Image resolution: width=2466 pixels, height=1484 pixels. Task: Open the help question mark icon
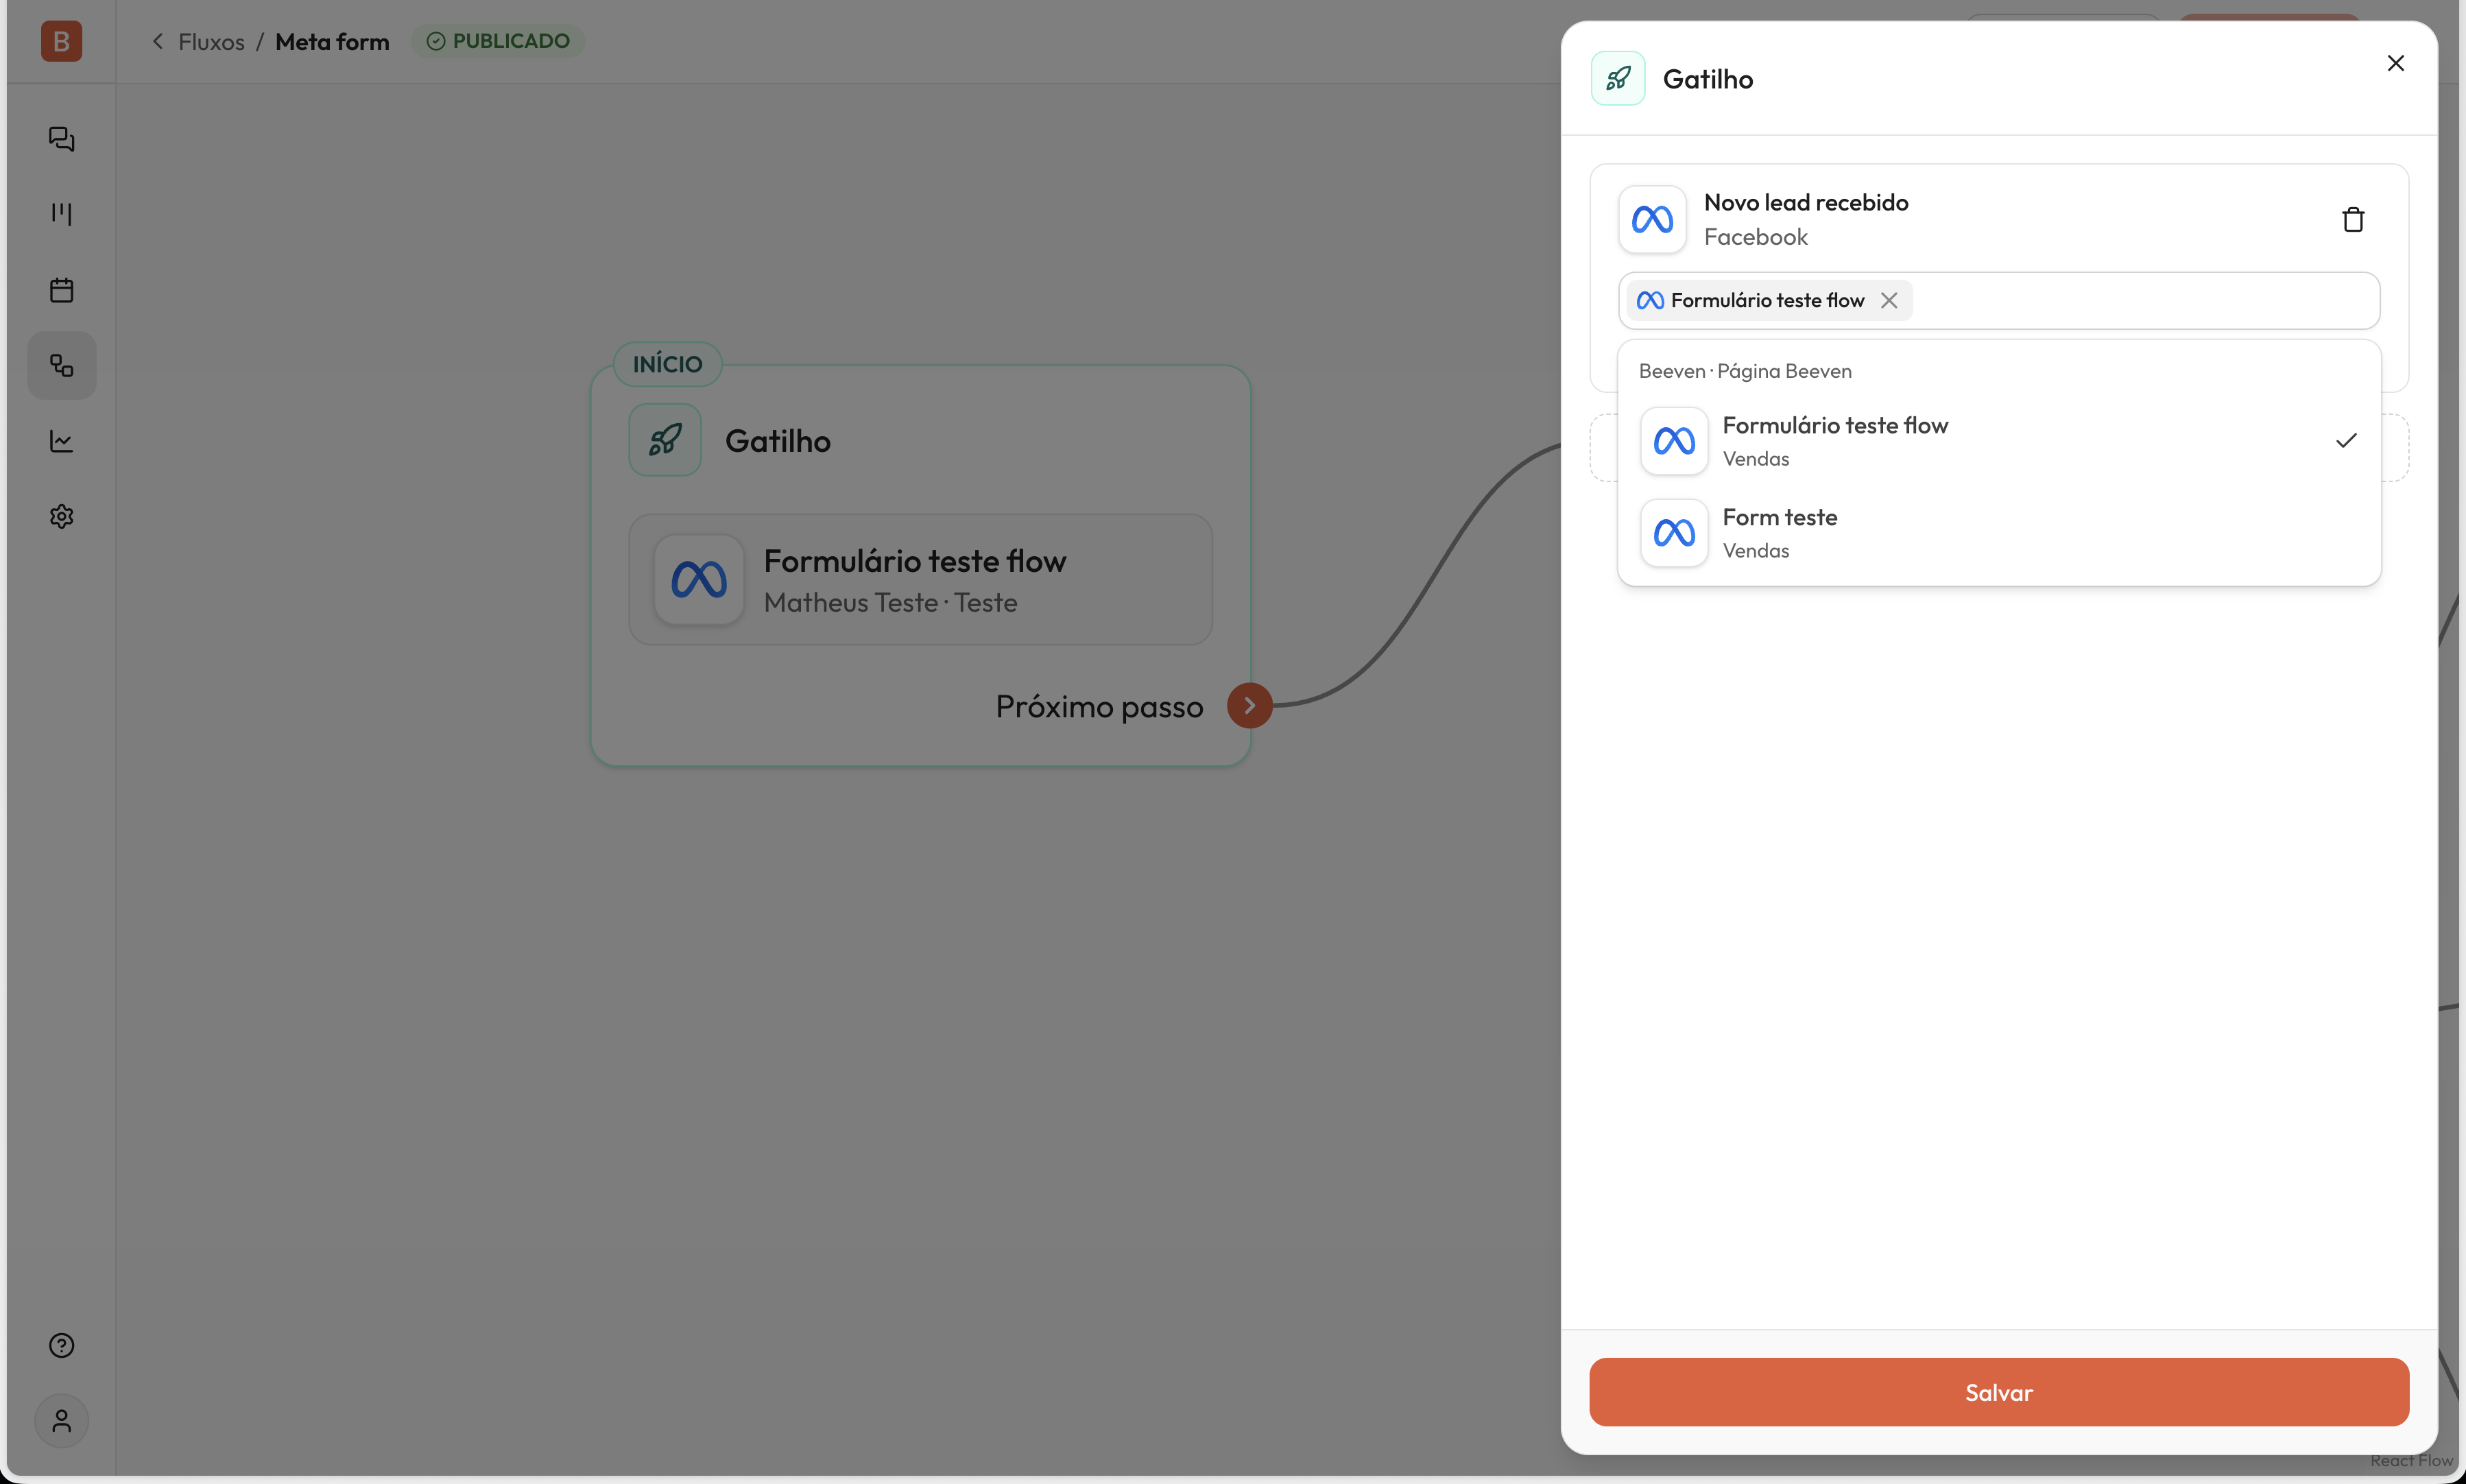(x=61, y=1346)
